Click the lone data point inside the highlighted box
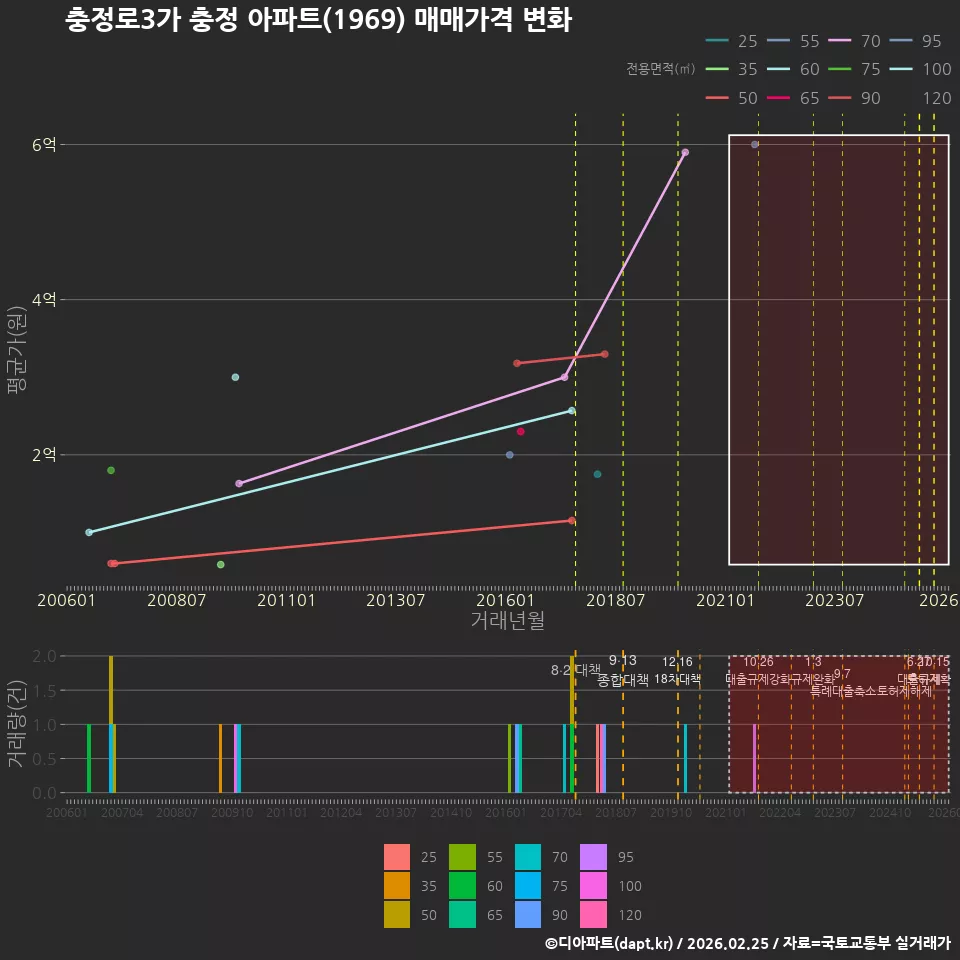 (x=755, y=144)
